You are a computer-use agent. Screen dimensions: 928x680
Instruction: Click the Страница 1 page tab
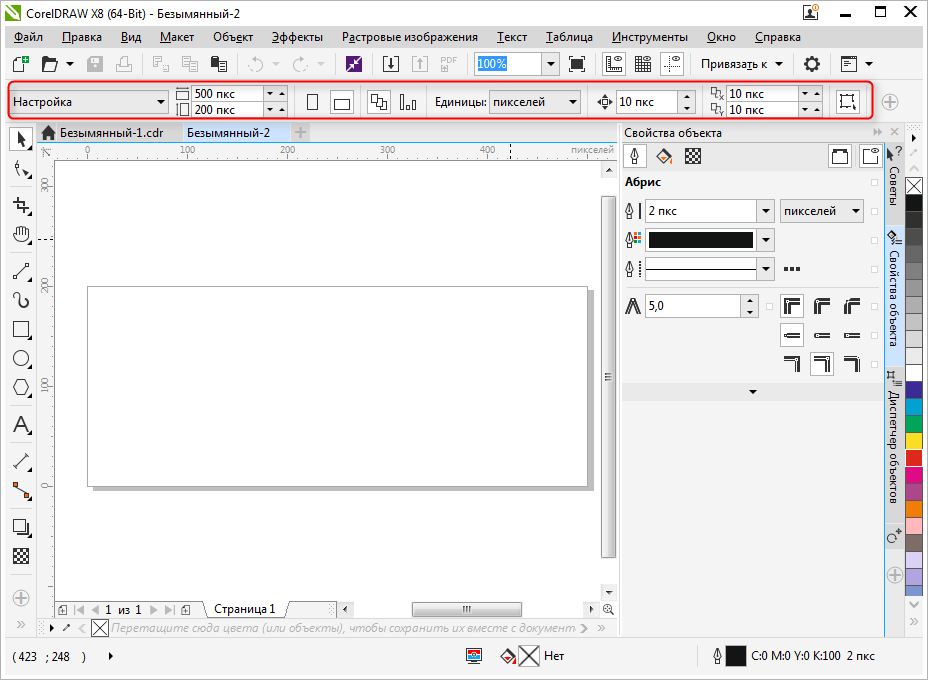pyautogui.click(x=244, y=608)
